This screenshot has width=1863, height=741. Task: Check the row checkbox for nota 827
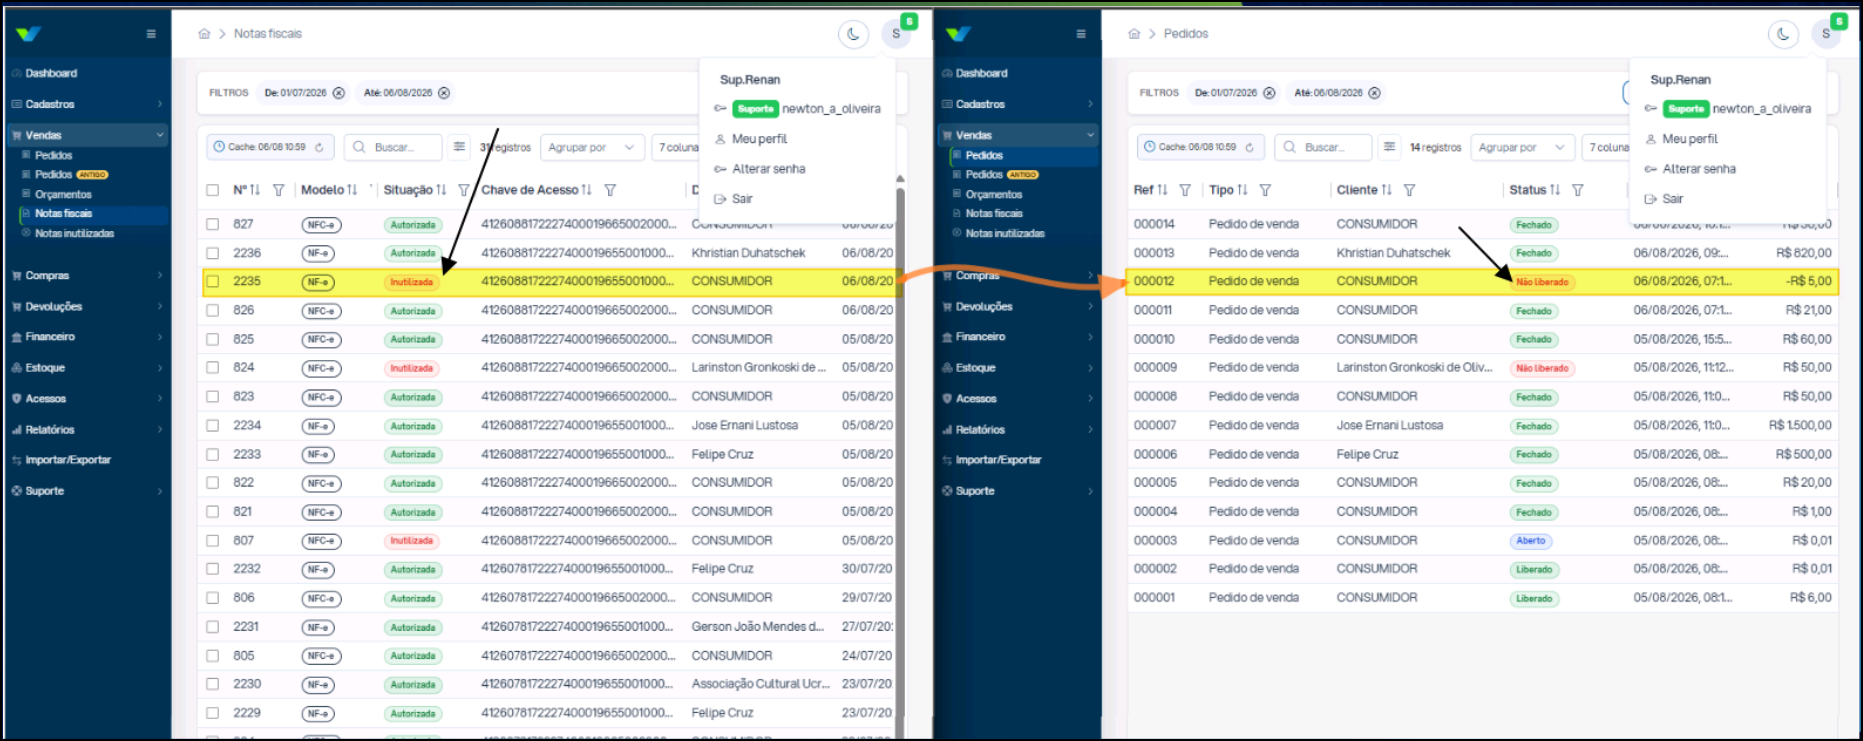coord(213,225)
